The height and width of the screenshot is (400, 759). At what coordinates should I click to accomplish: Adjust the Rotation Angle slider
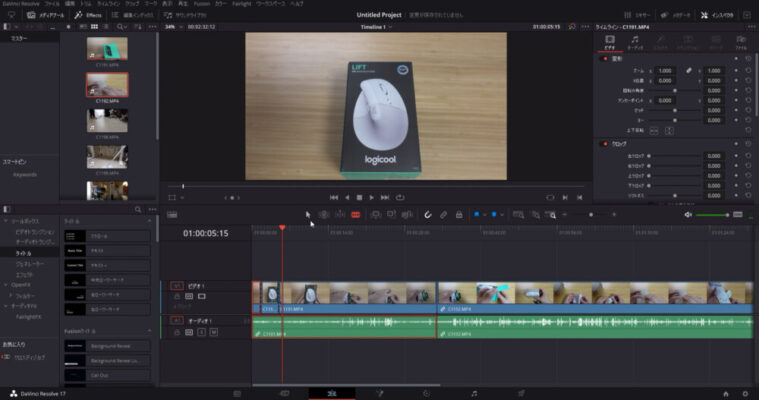675,91
